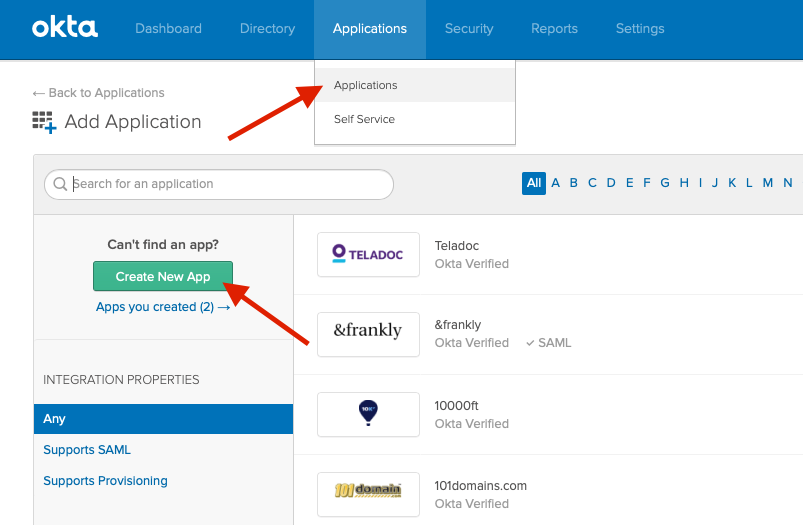This screenshot has width=803, height=525.
Task: Filter apps by letter B
Action: point(574,183)
